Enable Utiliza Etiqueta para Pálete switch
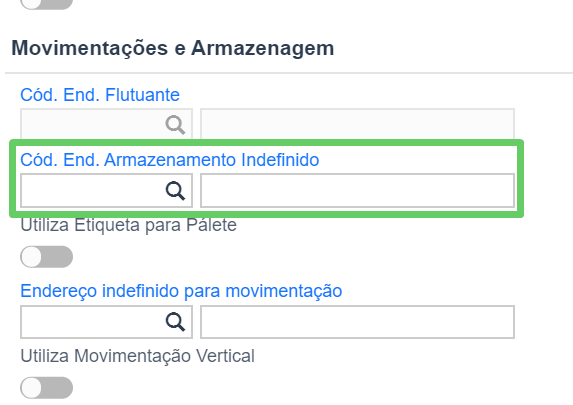 (x=46, y=257)
